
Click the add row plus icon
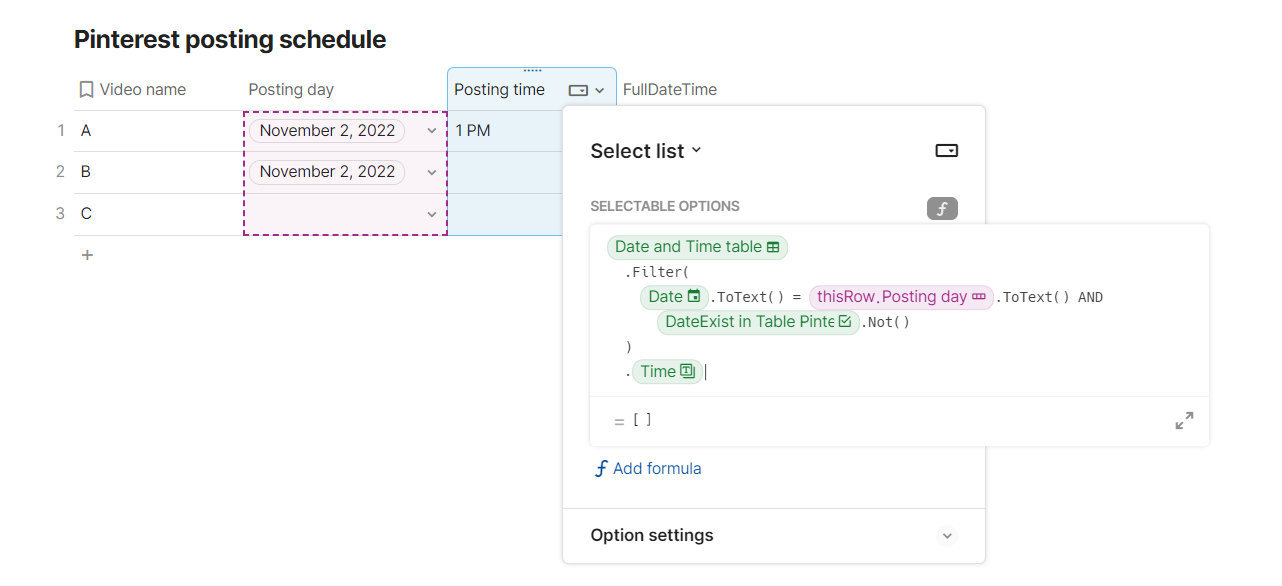tap(87, 255)
